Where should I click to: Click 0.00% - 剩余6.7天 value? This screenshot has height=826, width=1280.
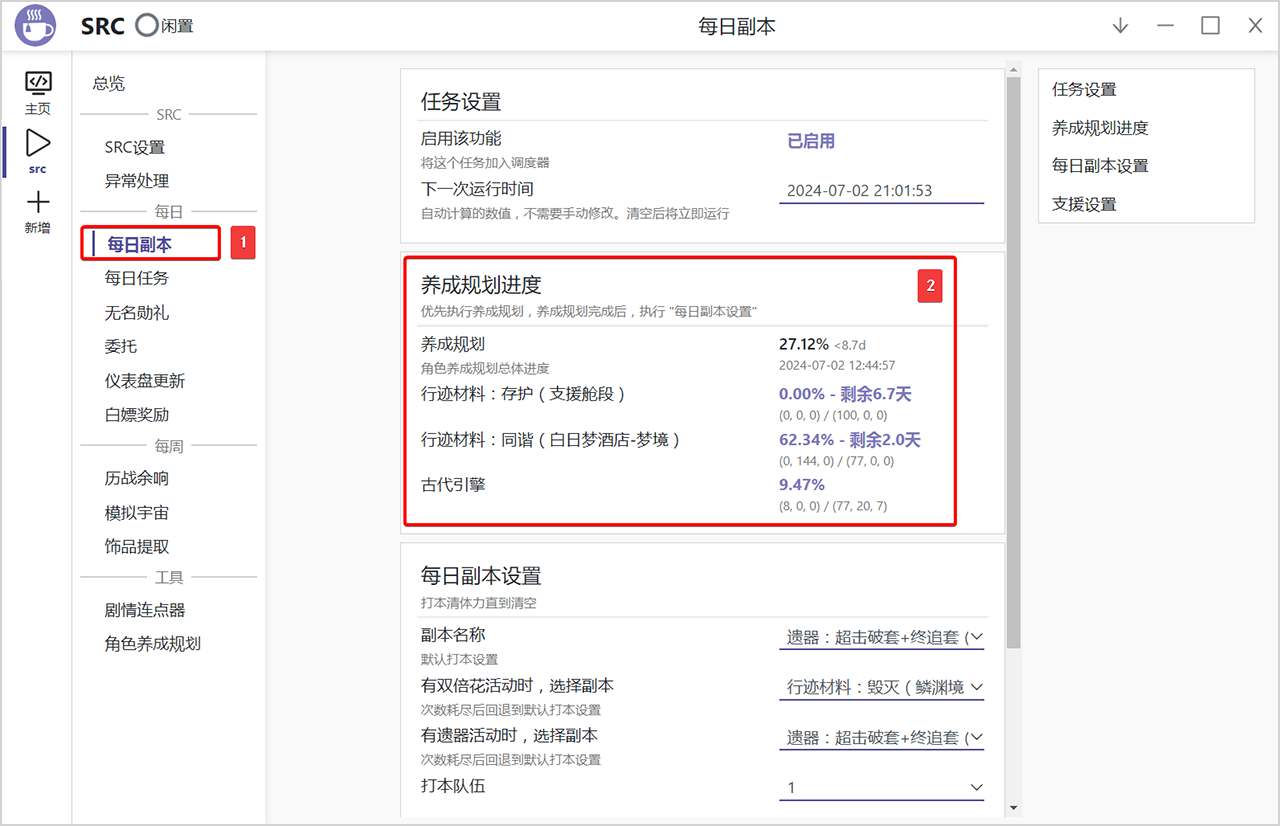[845, 394]
